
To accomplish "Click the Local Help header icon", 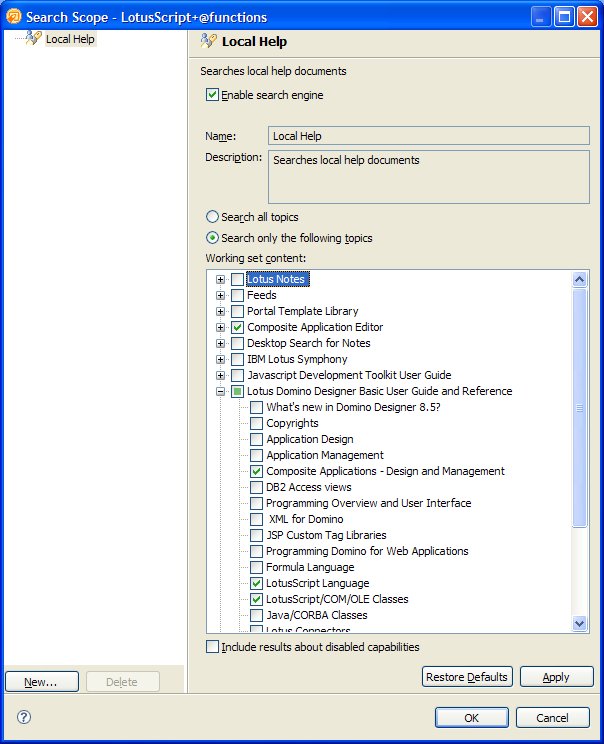I will pos(209,41).
